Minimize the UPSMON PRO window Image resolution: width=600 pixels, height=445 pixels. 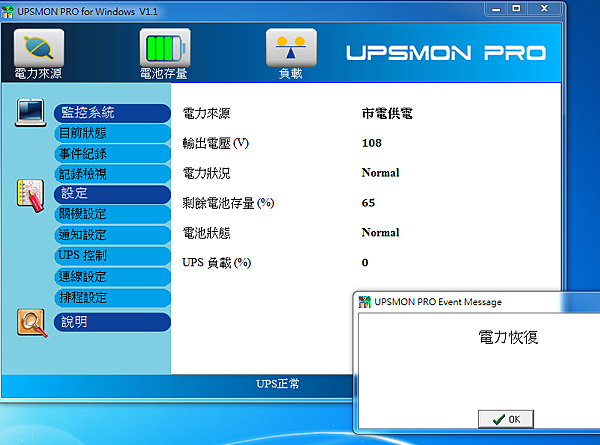pyautogui.click(x=496, y=9)
